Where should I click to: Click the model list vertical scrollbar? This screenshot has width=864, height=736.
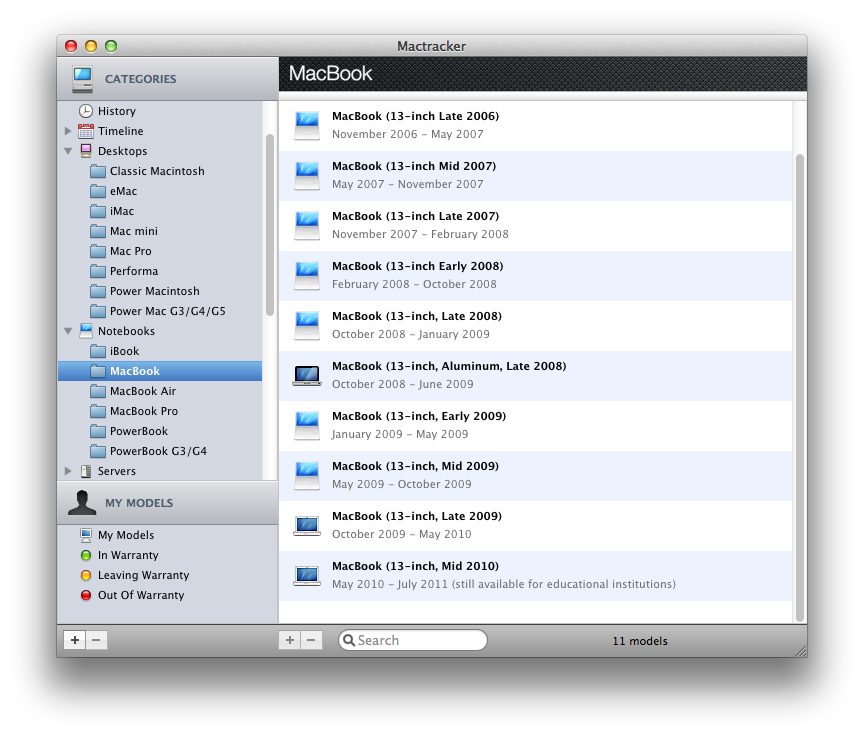[800, 388]
